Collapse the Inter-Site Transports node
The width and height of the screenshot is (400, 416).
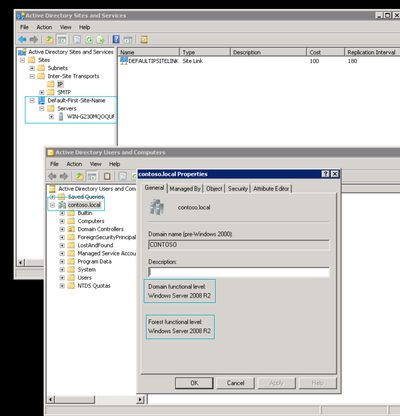[32, 76]
